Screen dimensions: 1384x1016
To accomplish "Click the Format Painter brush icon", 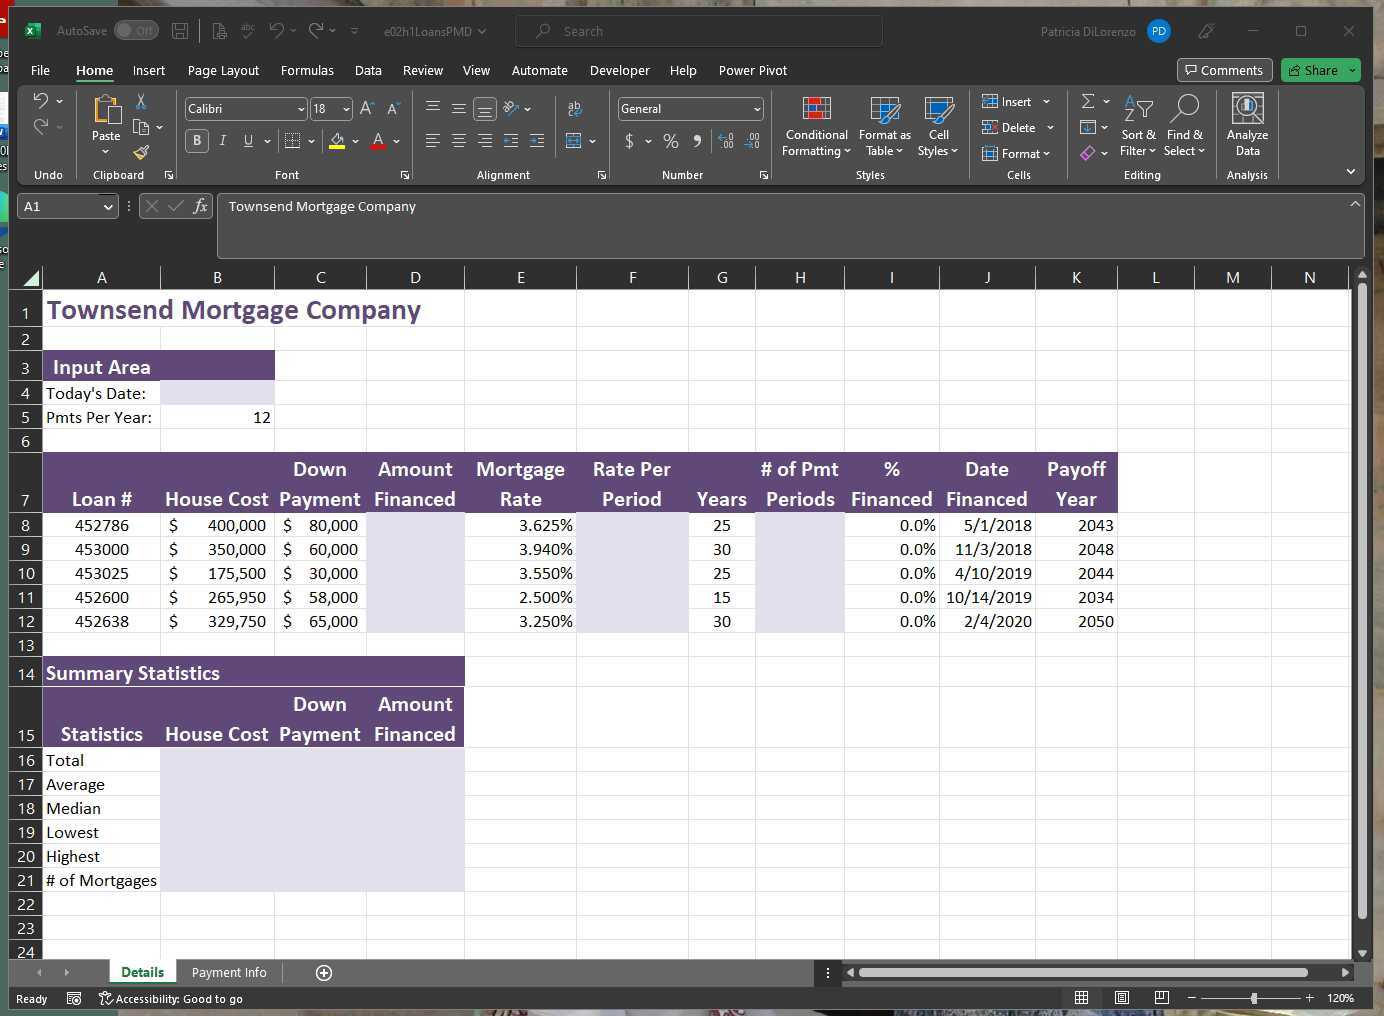I will point(141,153).
